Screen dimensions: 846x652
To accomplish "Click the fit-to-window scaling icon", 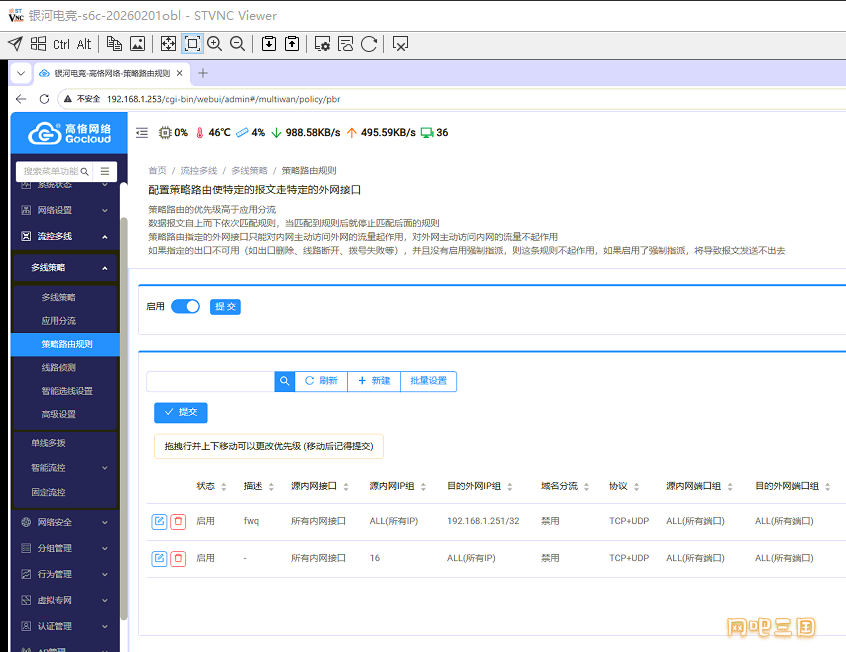I will 192,44.
